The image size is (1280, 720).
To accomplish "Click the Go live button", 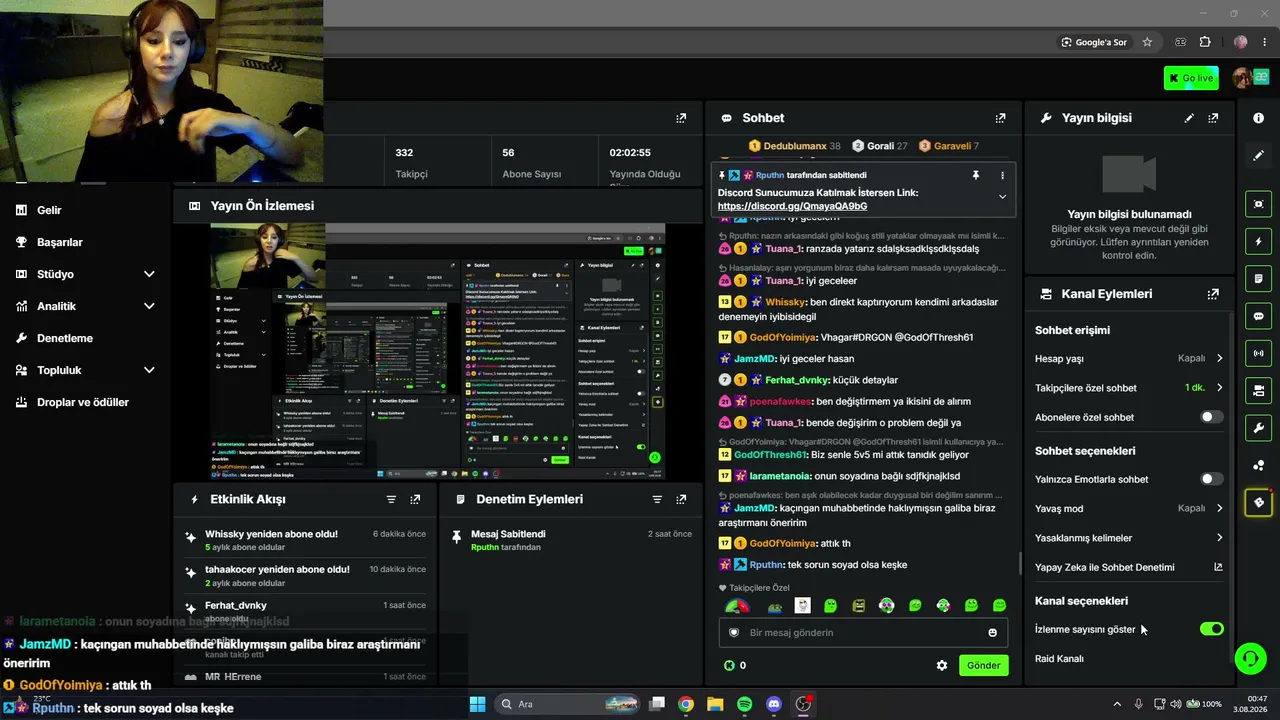I will point(1191,78).
